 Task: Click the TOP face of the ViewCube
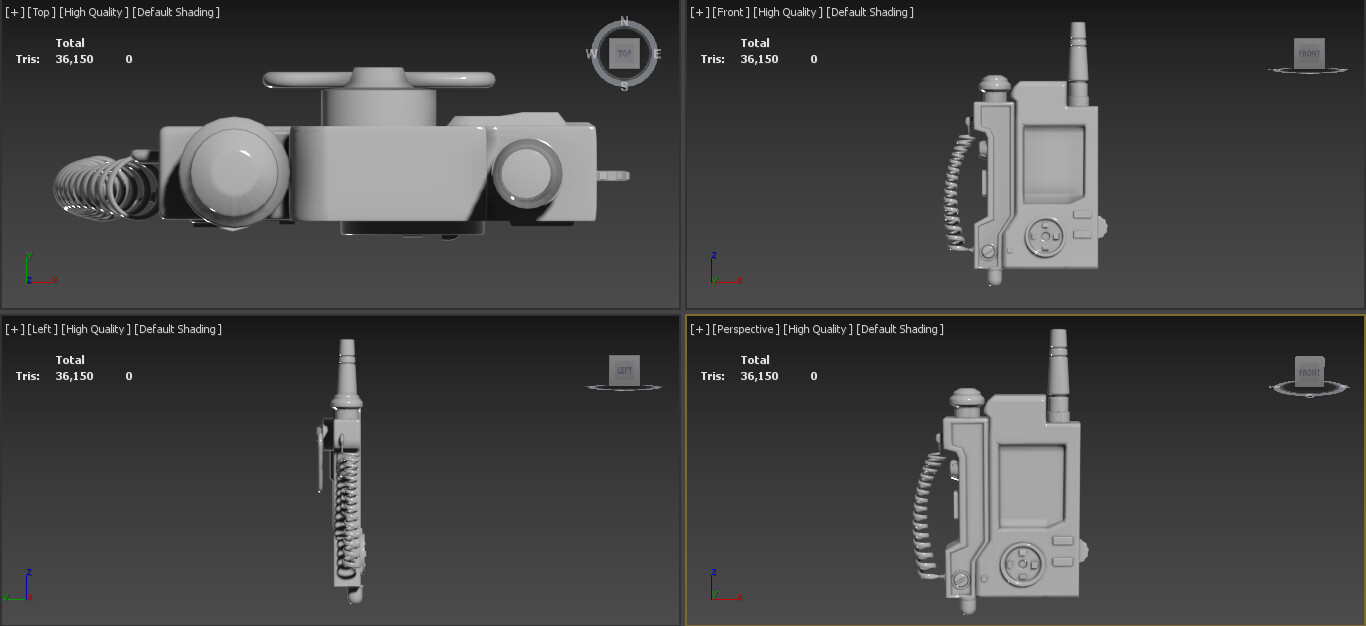[x=625, y=53]
